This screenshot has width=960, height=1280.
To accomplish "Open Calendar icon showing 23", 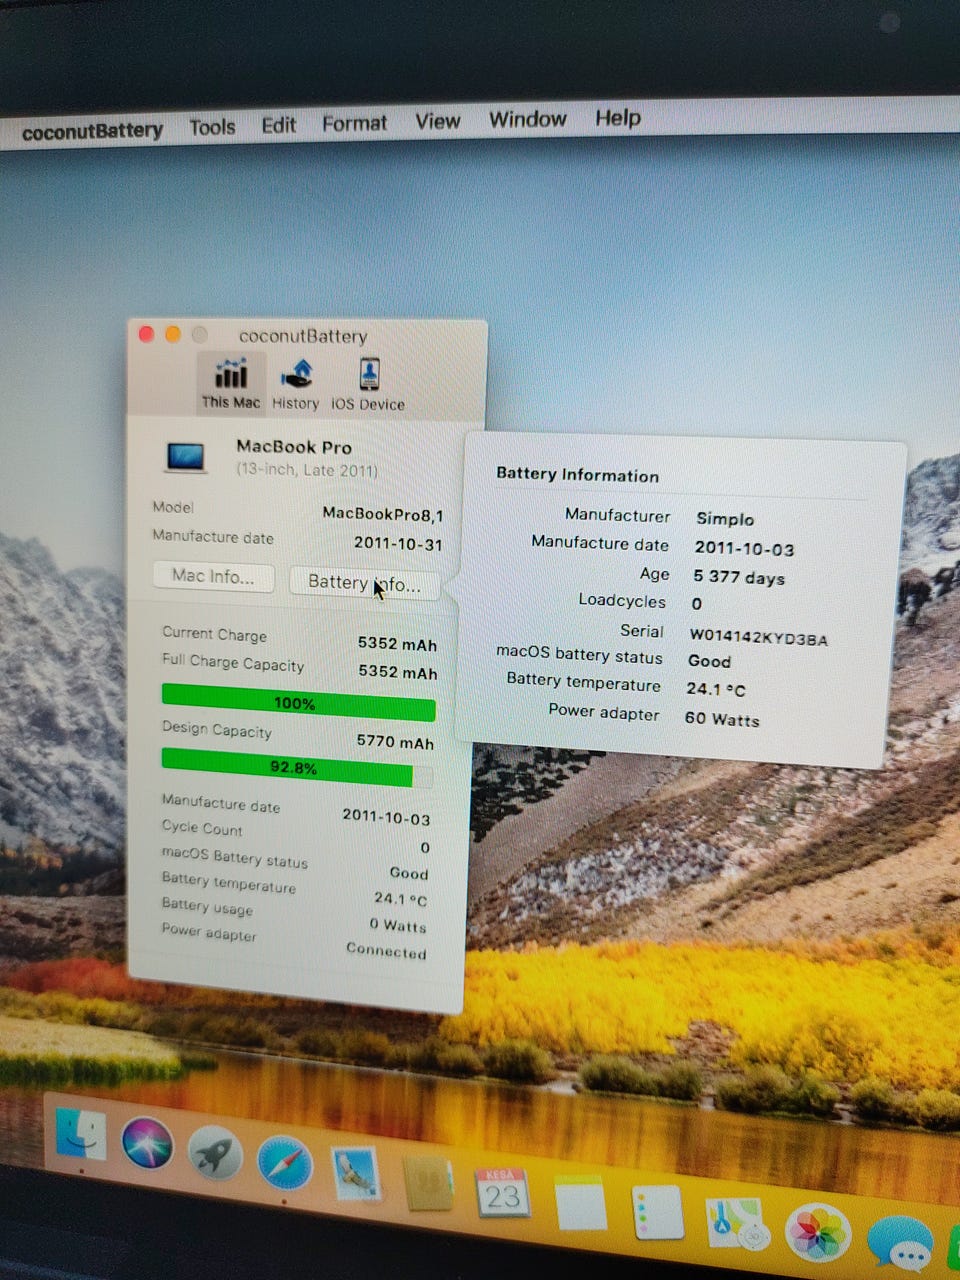I will 502,1193.
